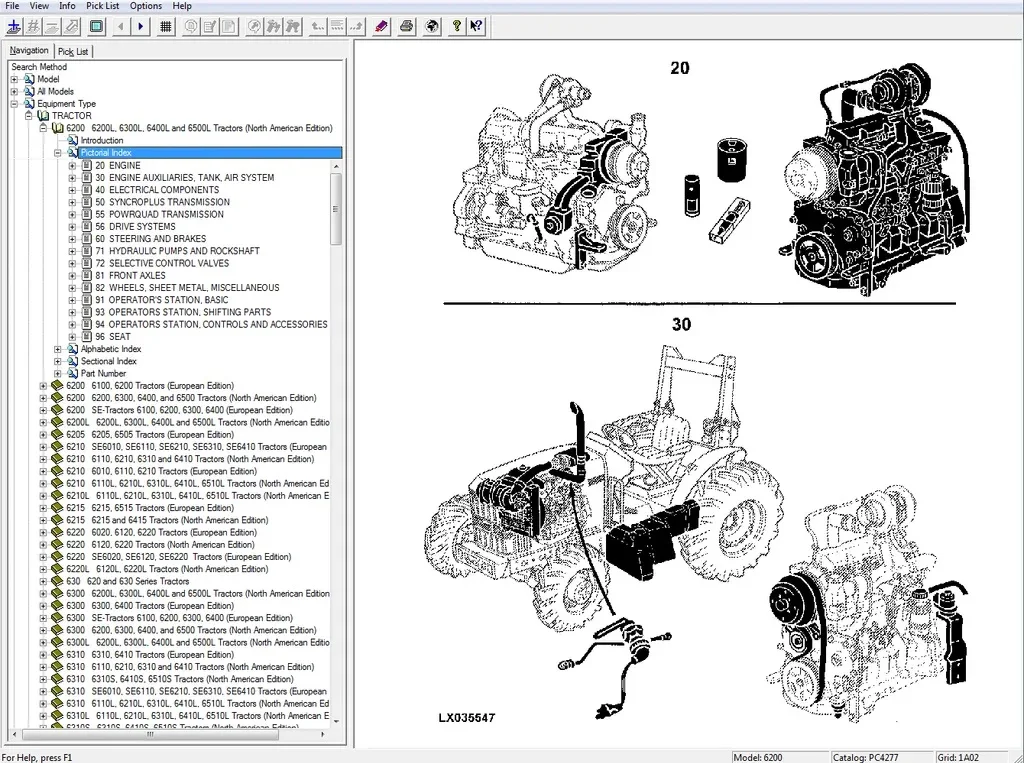Screen dimensions: 1024x763
Task: Collapse the Pictorial Index node
Action: tap(58, 153)
